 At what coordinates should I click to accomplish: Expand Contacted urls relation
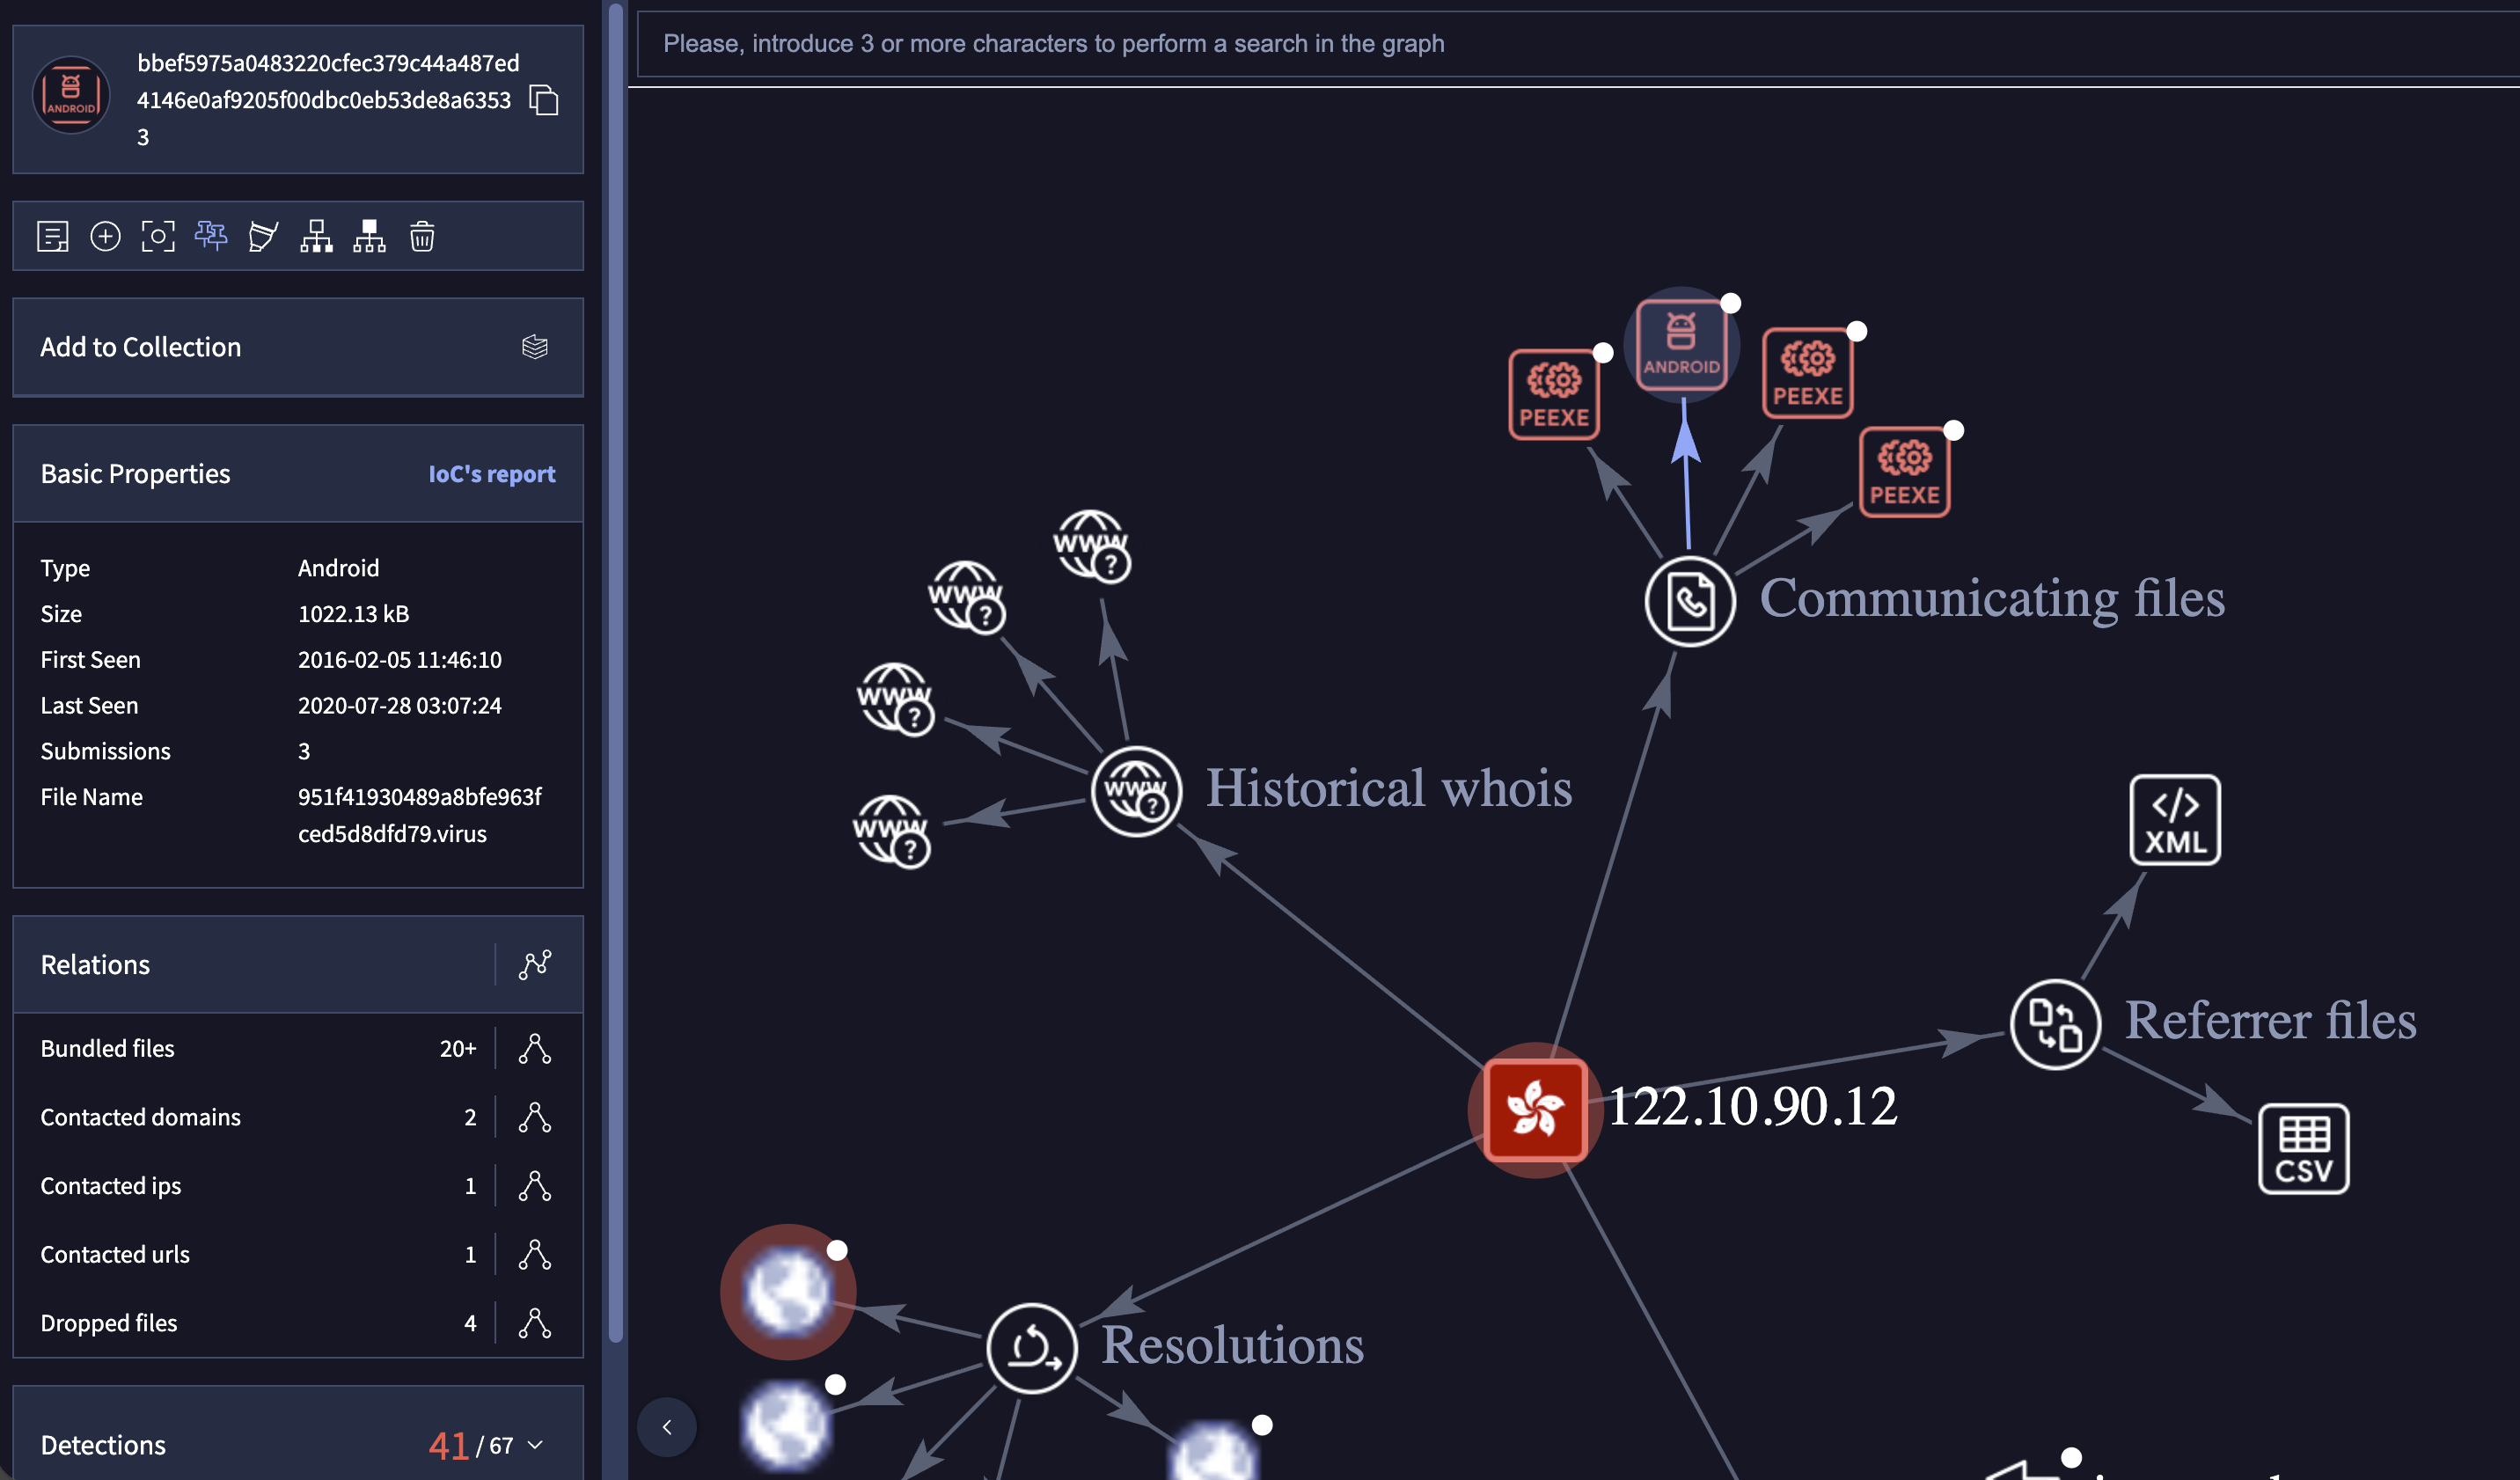[535, 1254]
